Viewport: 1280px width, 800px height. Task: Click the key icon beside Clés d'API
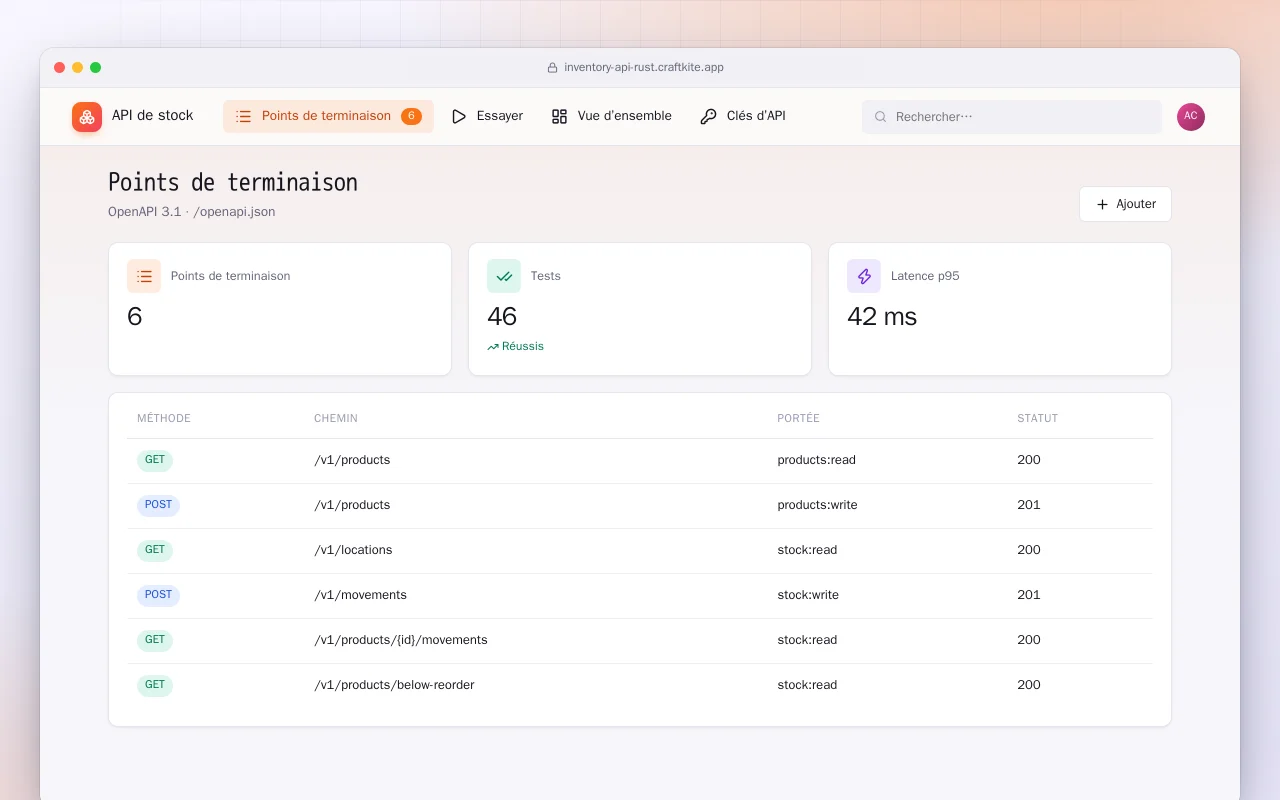point(708,117)
